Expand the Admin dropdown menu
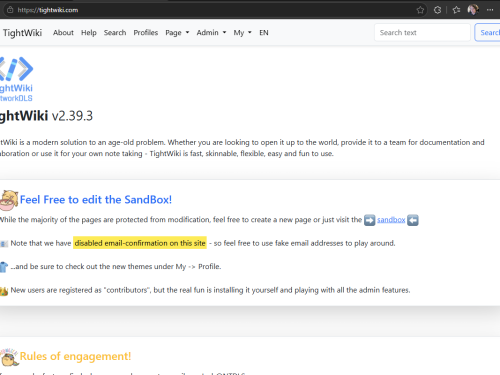This screenshot has width=500, height=375. pos(211,33)
